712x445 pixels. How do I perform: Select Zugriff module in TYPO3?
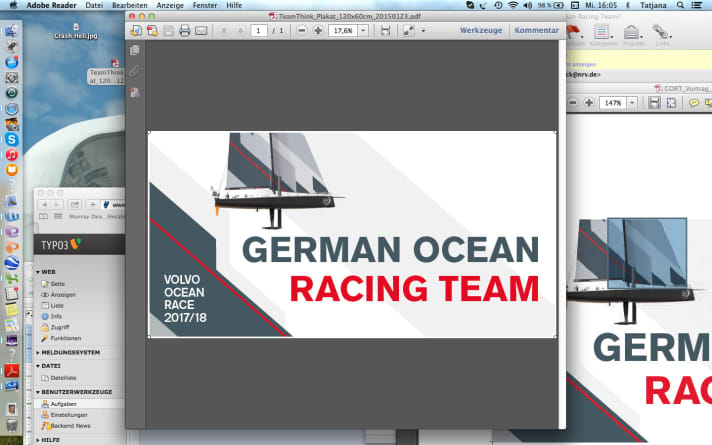pyautogui.click(x=55, y=327)
